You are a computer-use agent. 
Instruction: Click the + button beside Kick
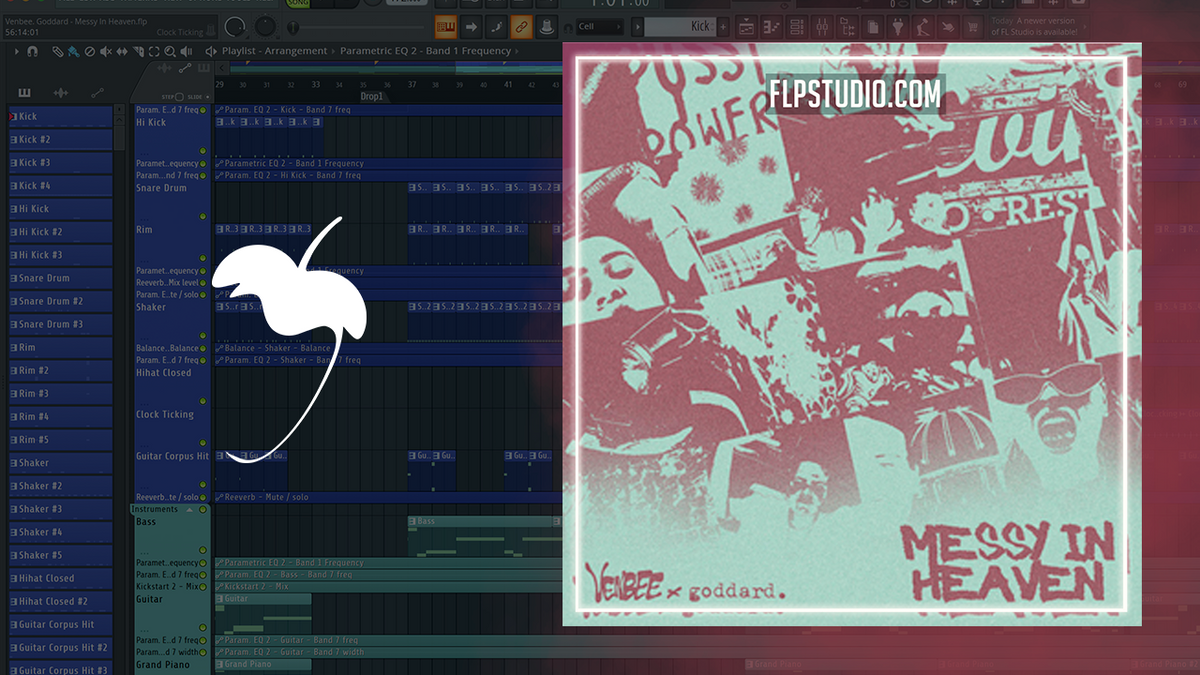(722, 27)
